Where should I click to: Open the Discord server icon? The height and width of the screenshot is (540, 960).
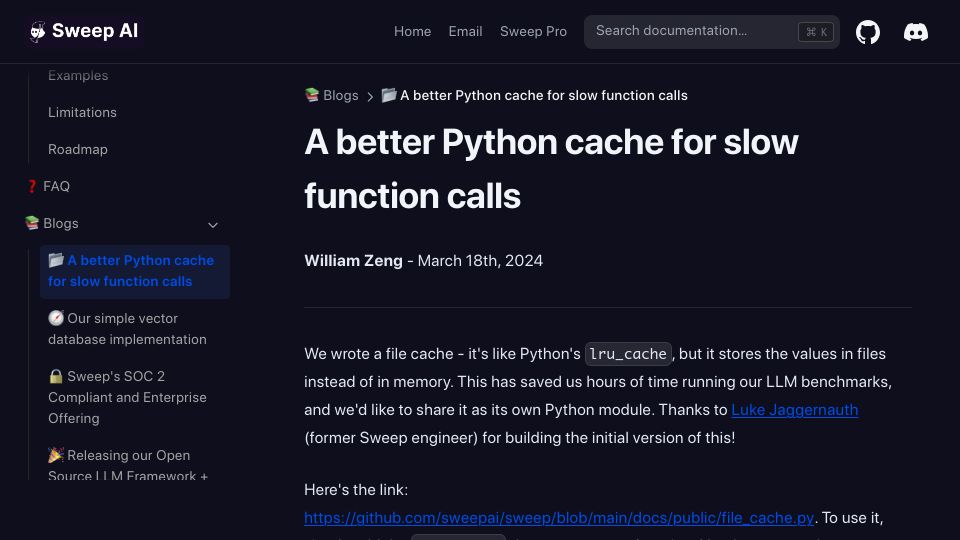pyautogui.click(x=916, y=32)
